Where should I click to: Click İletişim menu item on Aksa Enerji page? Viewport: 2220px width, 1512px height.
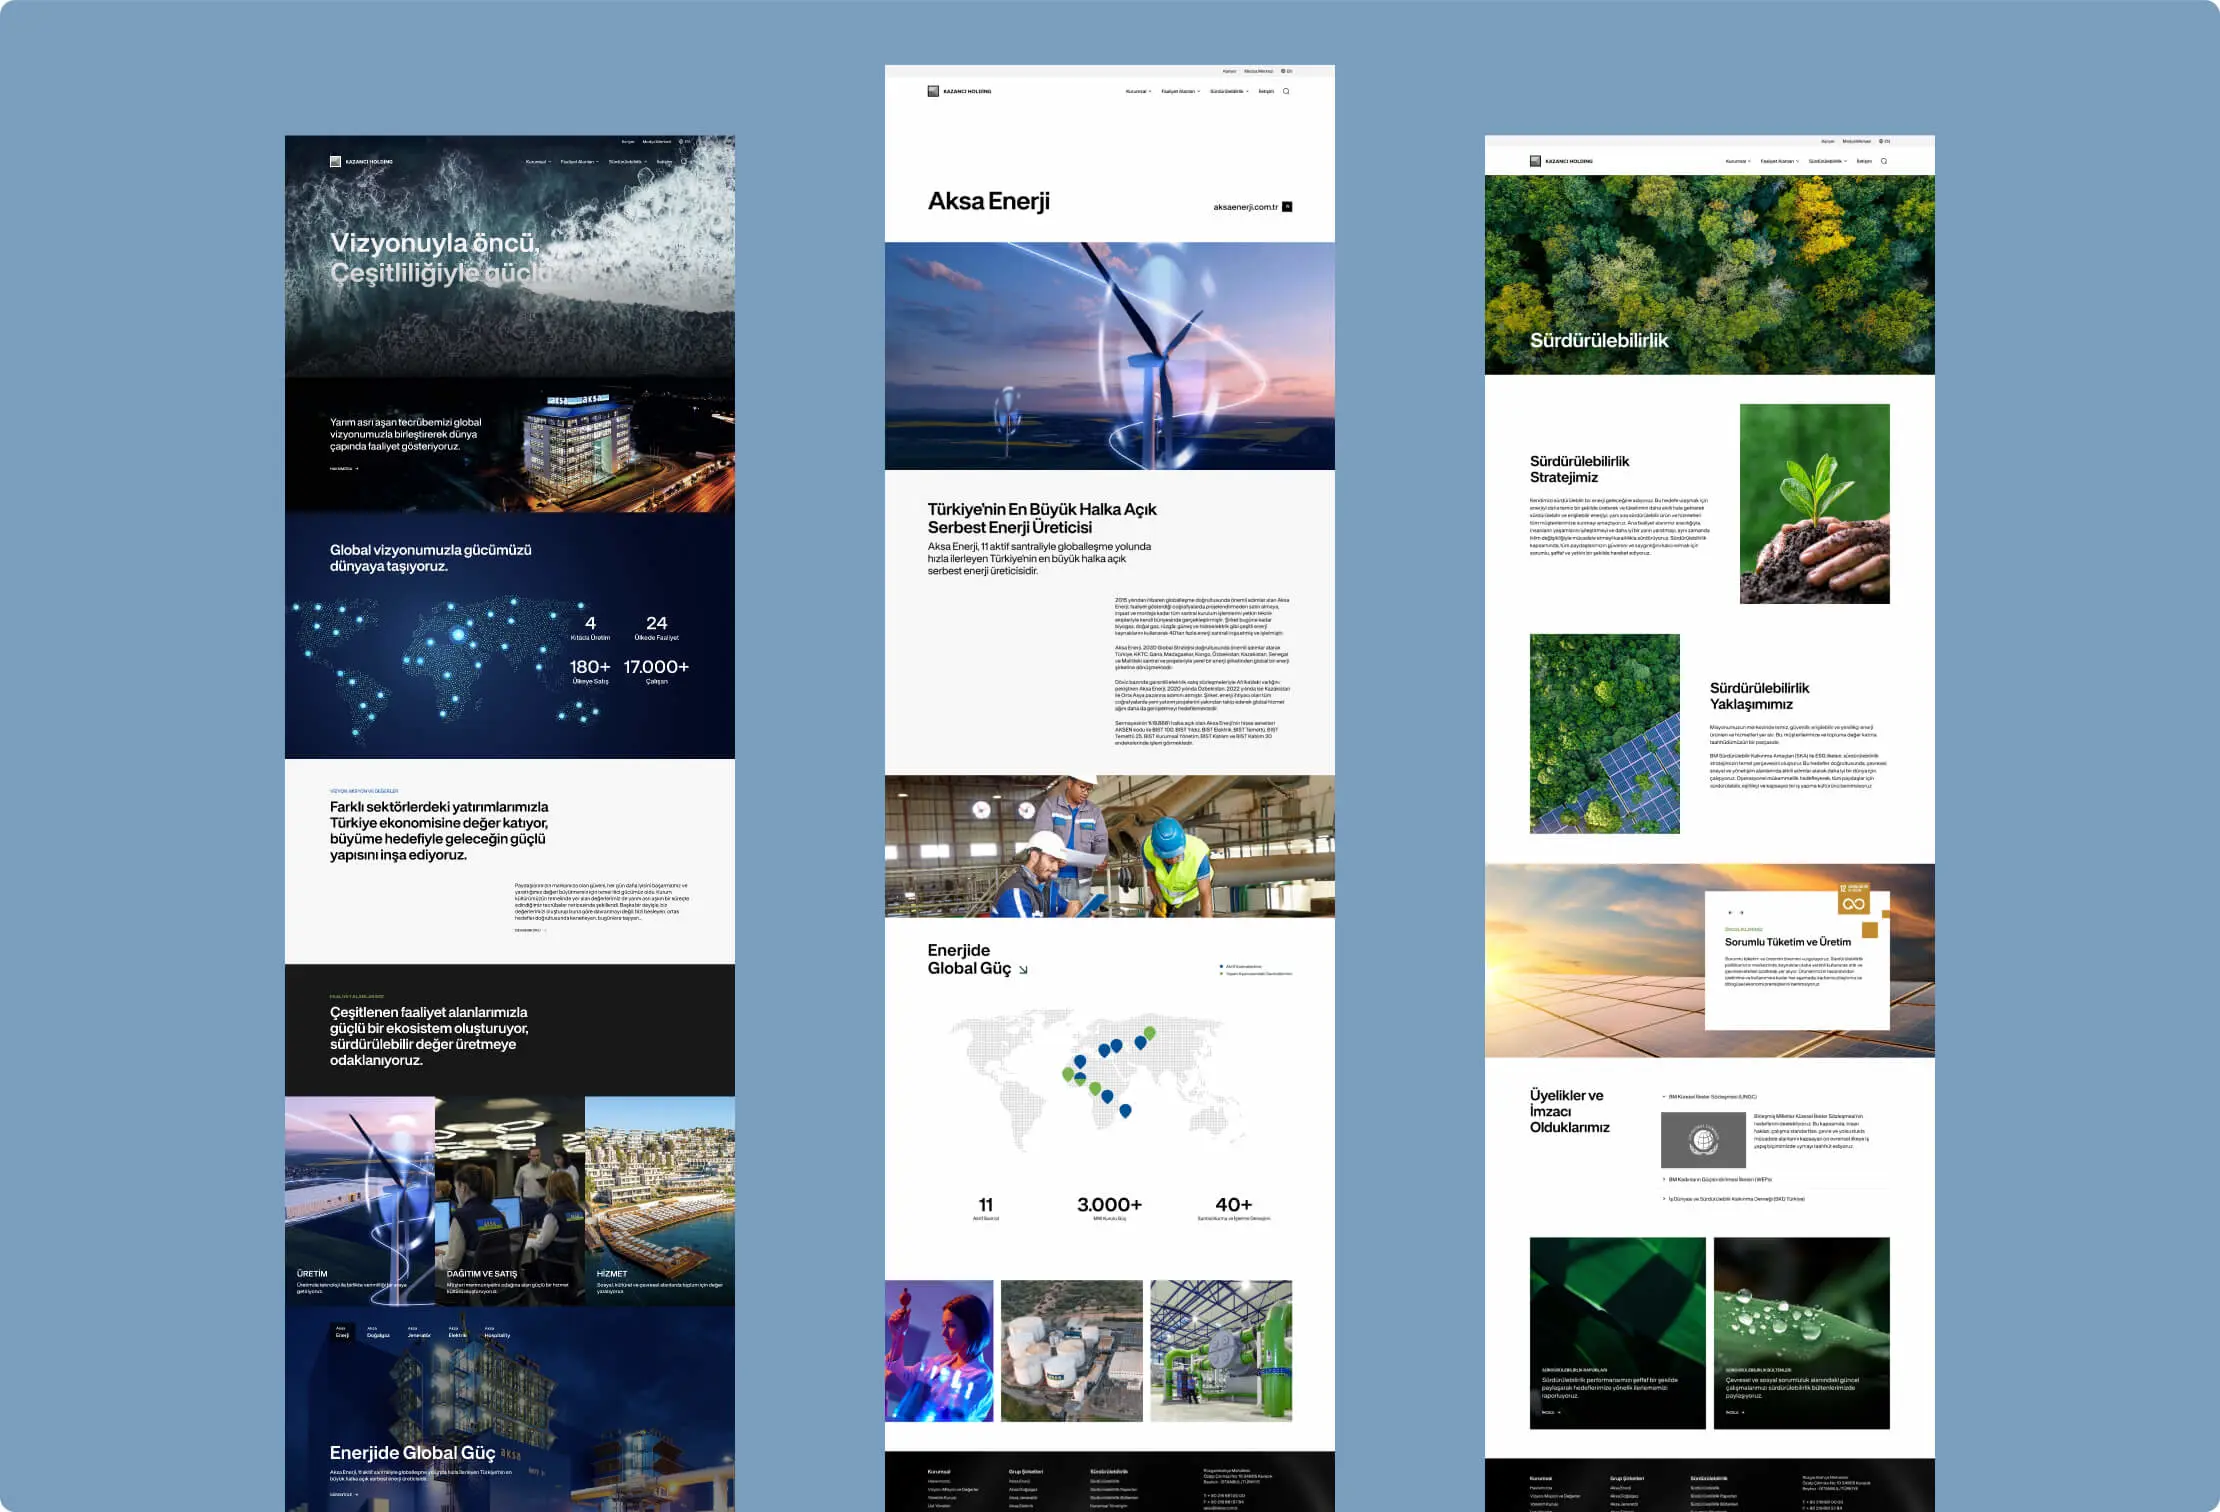[x=1266, y=91]
